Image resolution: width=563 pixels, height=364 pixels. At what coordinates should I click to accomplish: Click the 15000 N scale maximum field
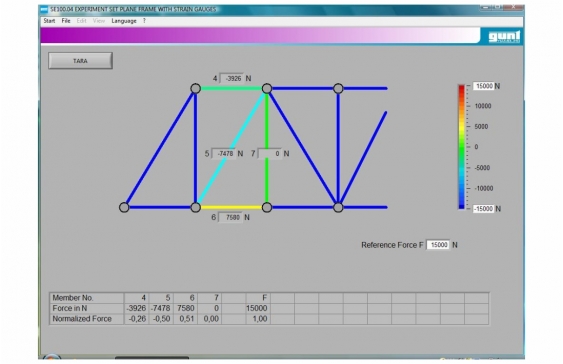(483, 86)
